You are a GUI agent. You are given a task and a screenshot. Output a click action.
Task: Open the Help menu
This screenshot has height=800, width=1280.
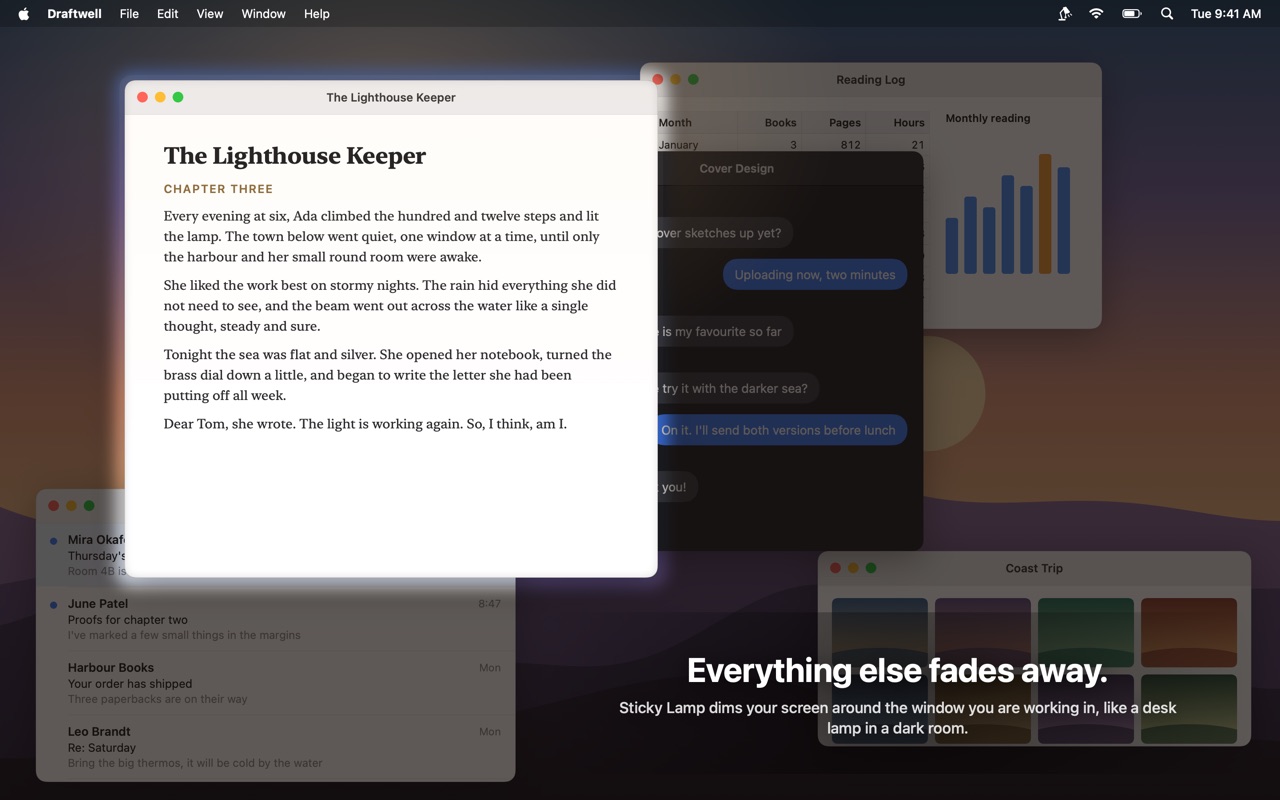coord(317,14)
